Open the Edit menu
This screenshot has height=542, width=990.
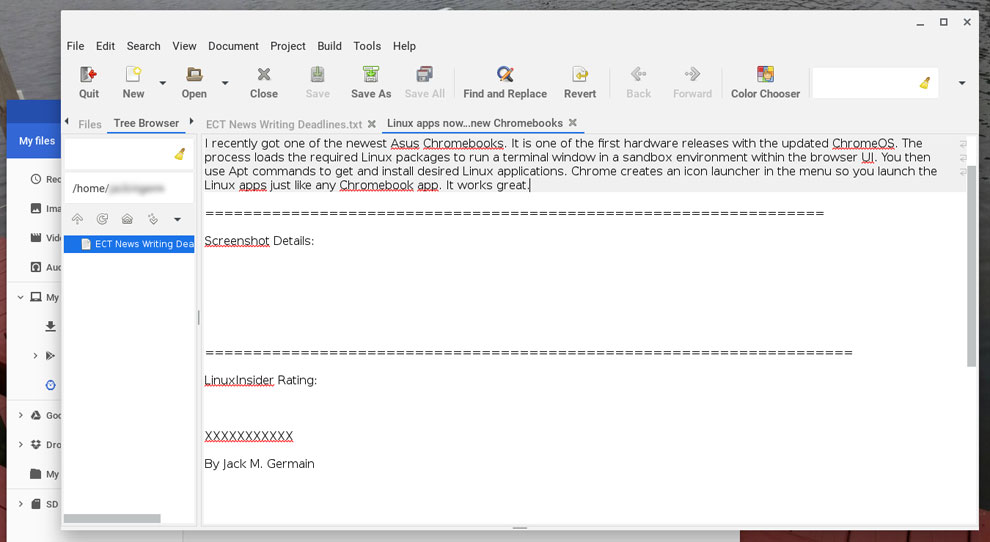105,46
